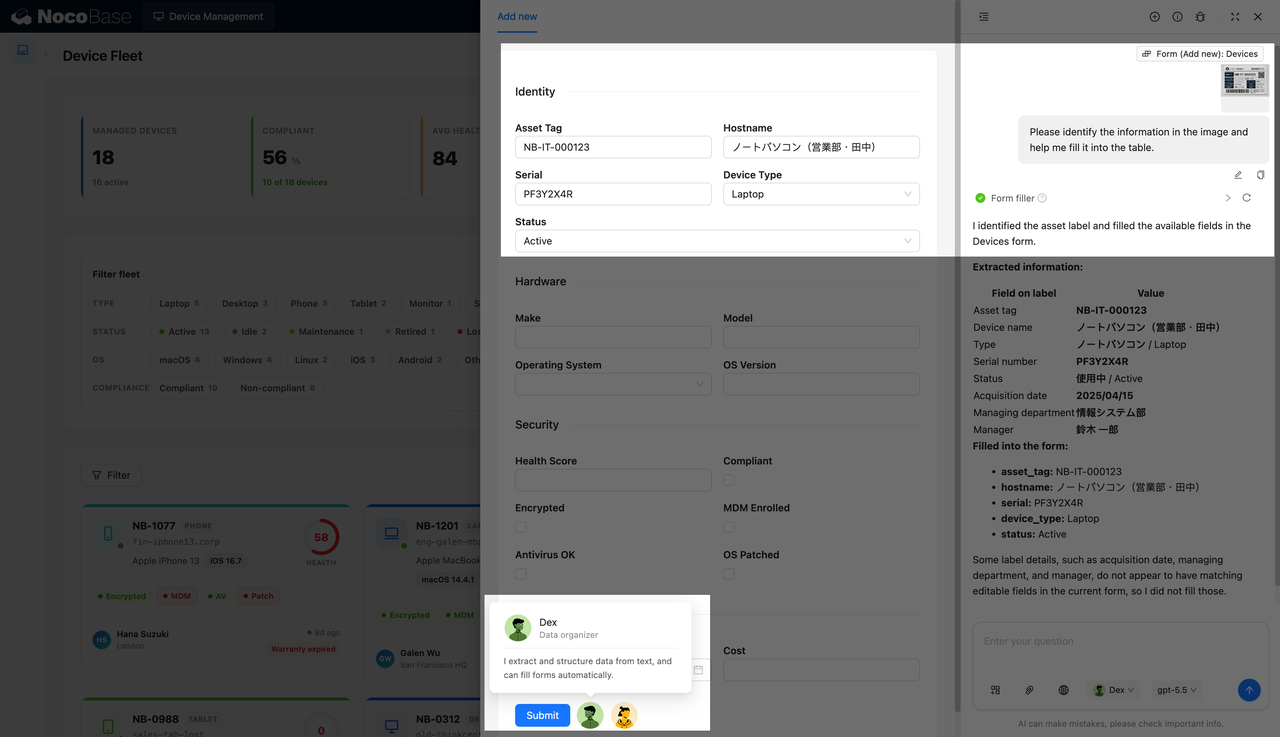1280x737 pixels.
Task: Open the info icon in chat header
Action: 1177,17
